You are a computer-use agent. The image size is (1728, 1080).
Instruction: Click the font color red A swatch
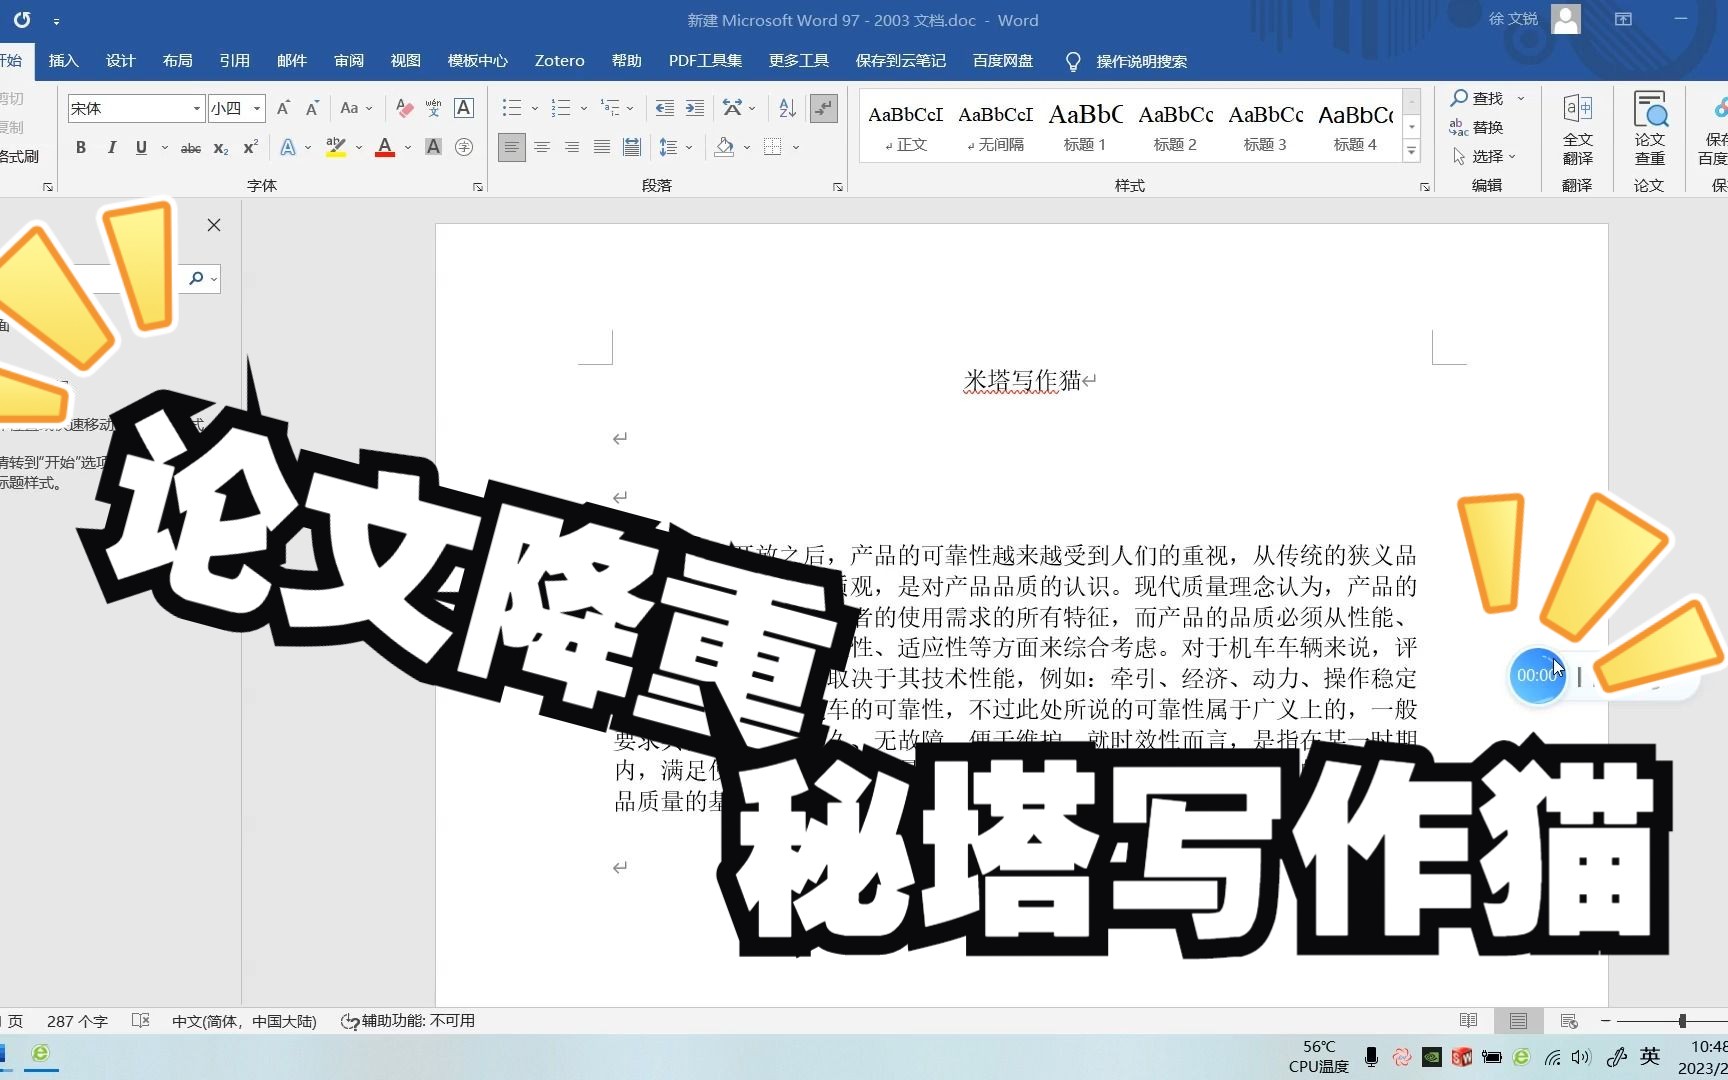tap(385, 148)
